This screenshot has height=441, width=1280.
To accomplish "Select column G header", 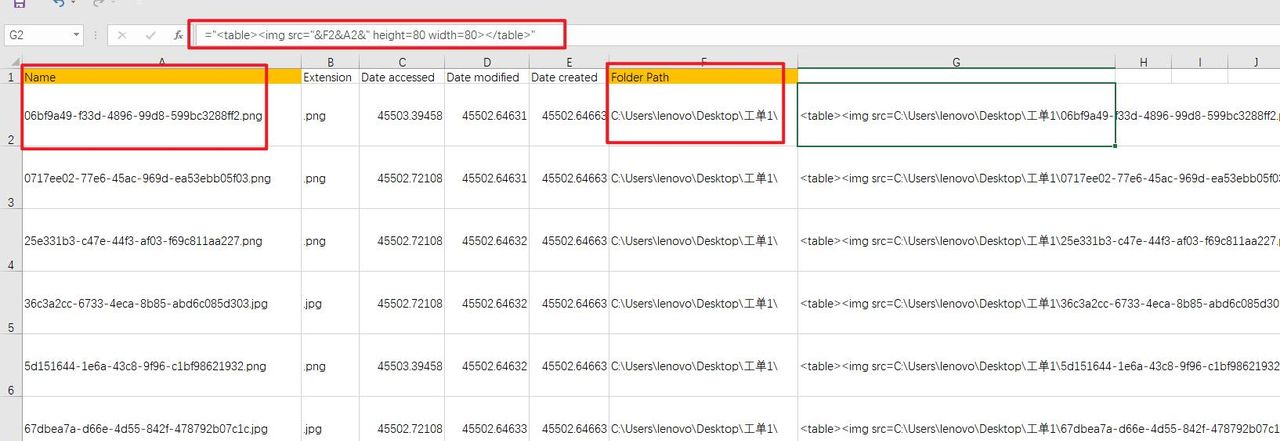I will pos(956,62).
